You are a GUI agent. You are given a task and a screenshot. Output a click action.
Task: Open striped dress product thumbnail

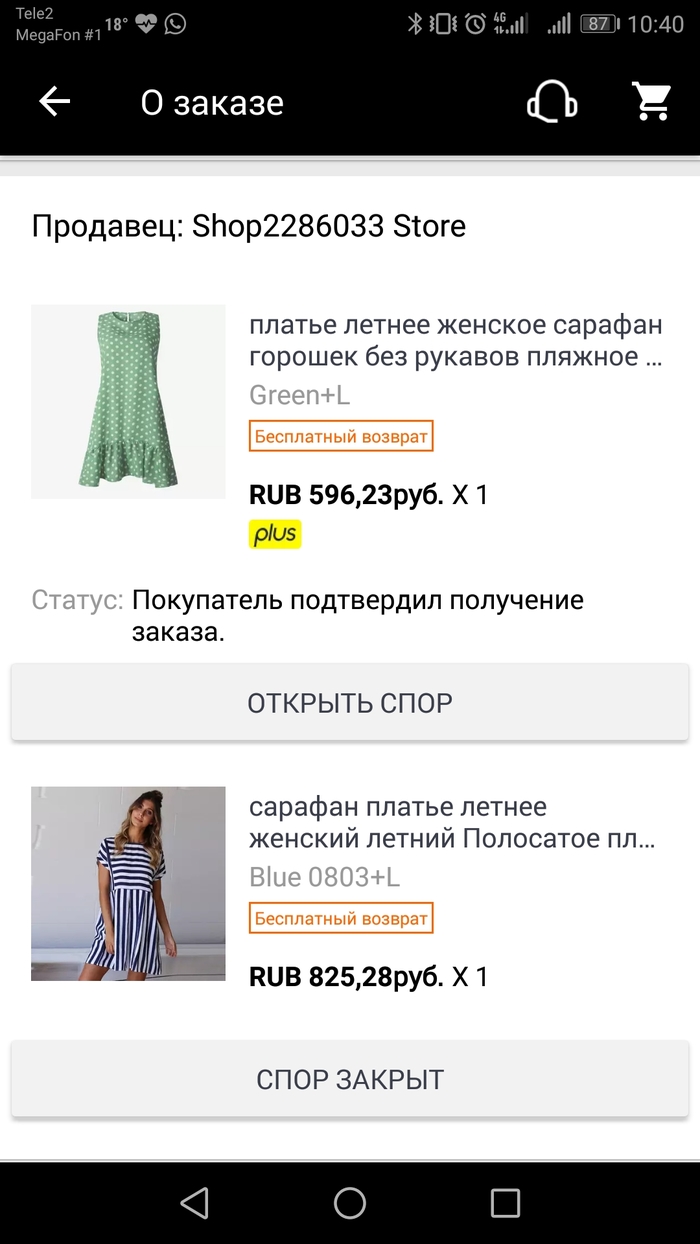[x=128, y=883]
